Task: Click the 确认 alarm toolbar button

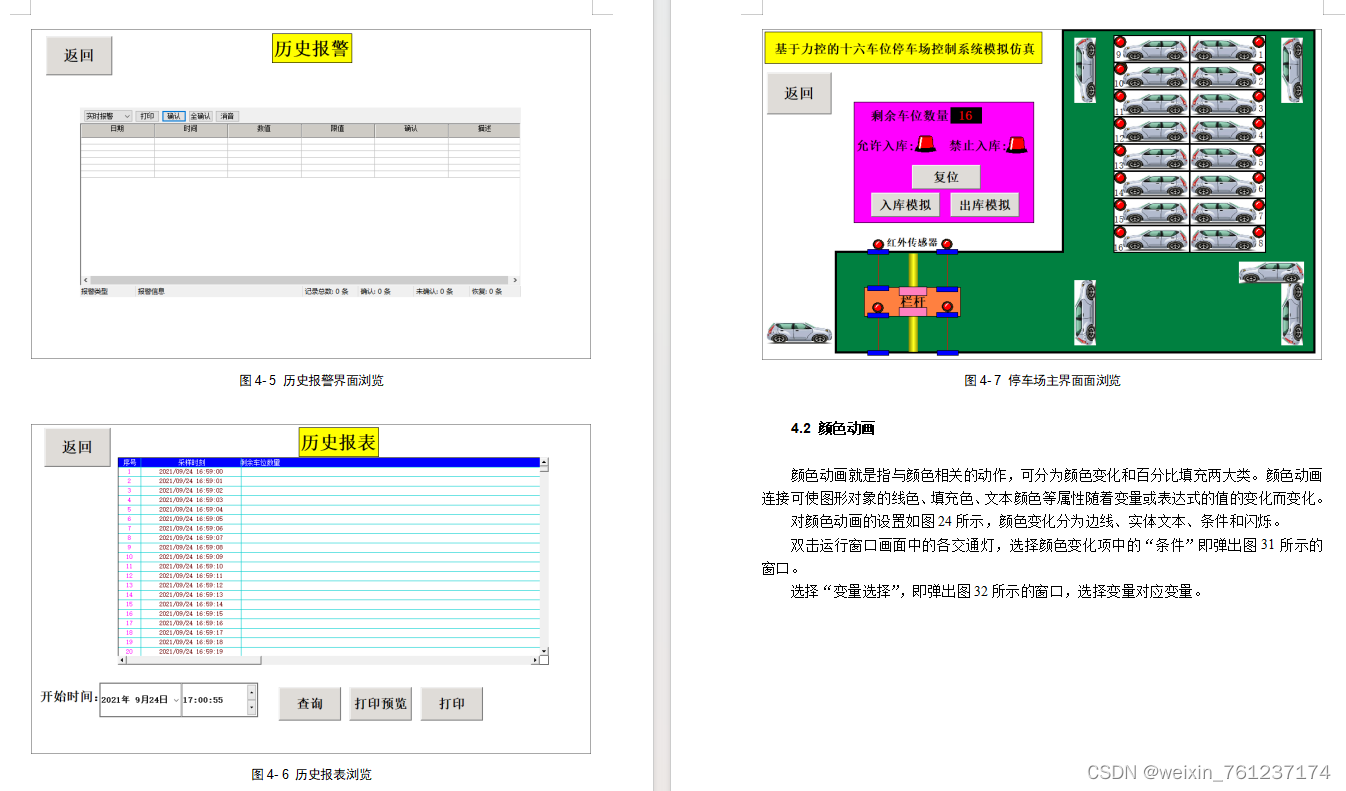Action: pos(174,116)
